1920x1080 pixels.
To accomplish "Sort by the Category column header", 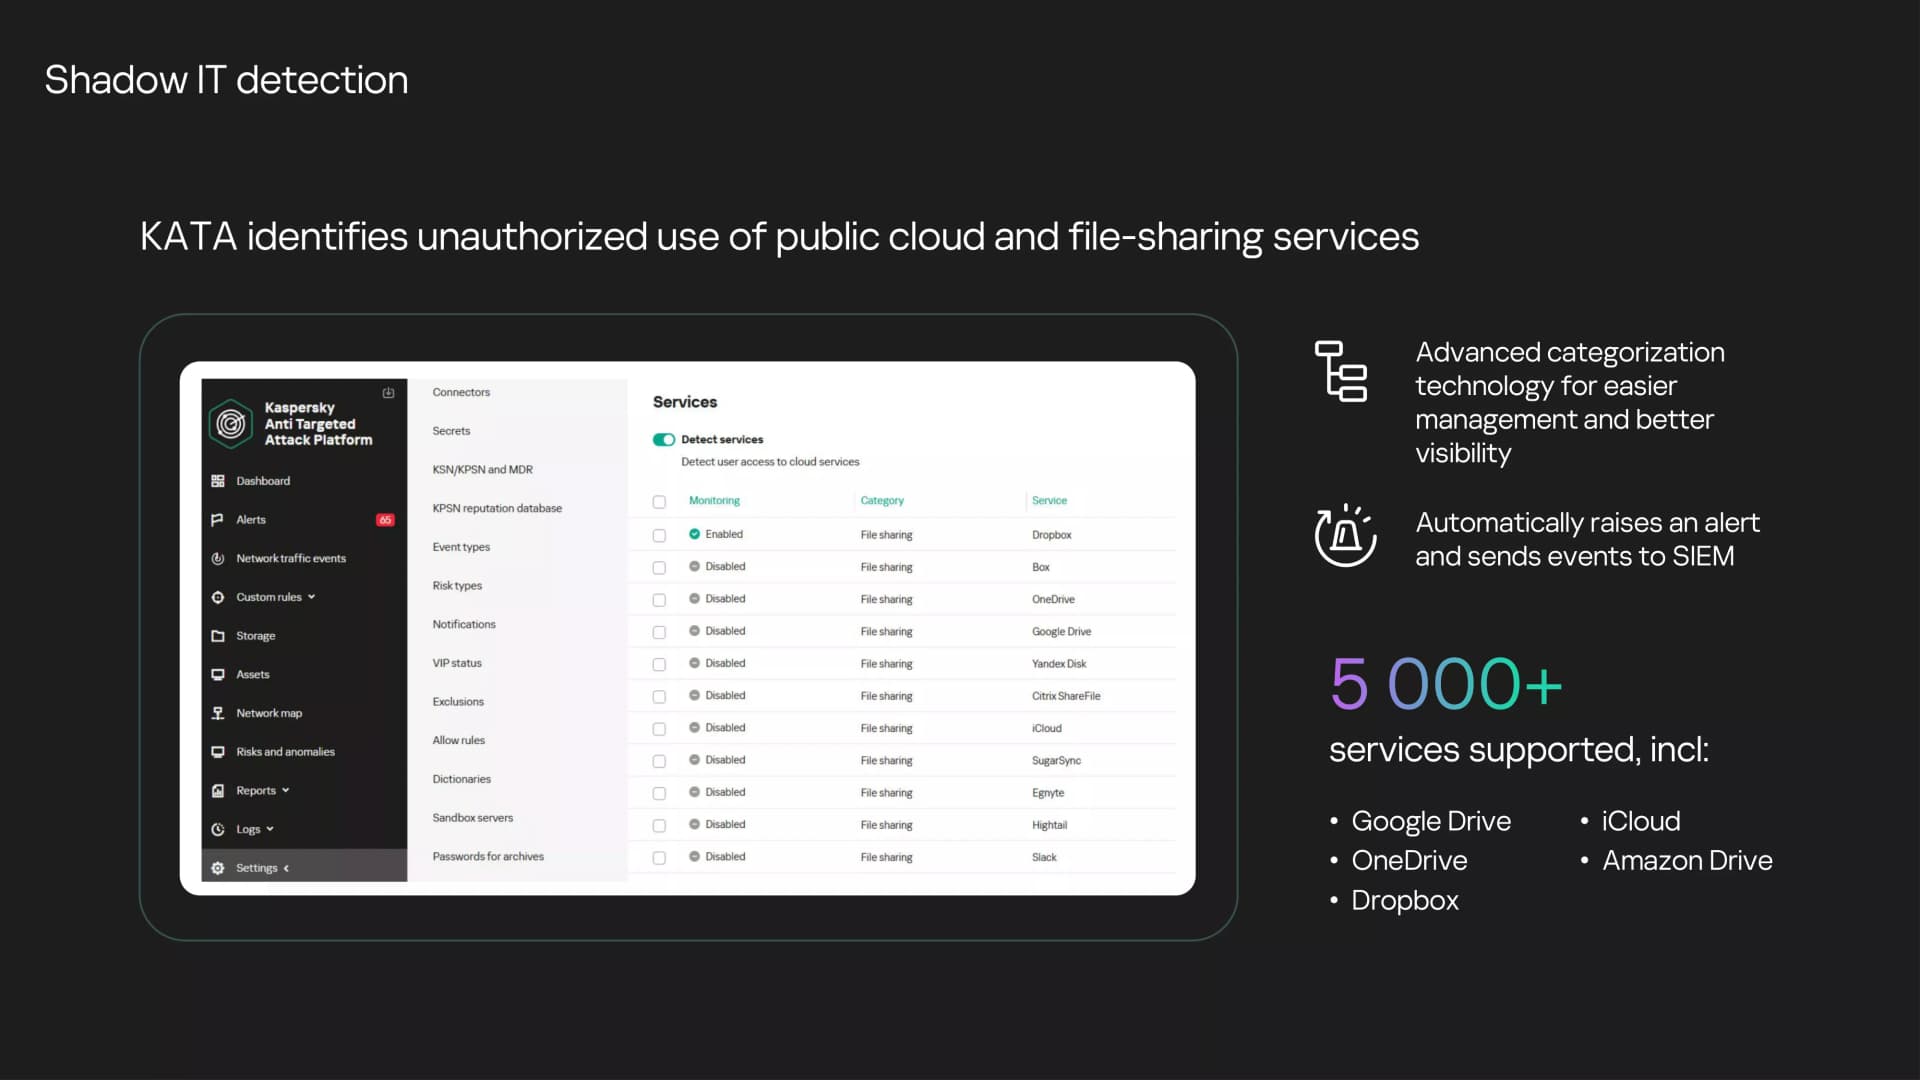I will pyautogui.click(x=882, y=500).
